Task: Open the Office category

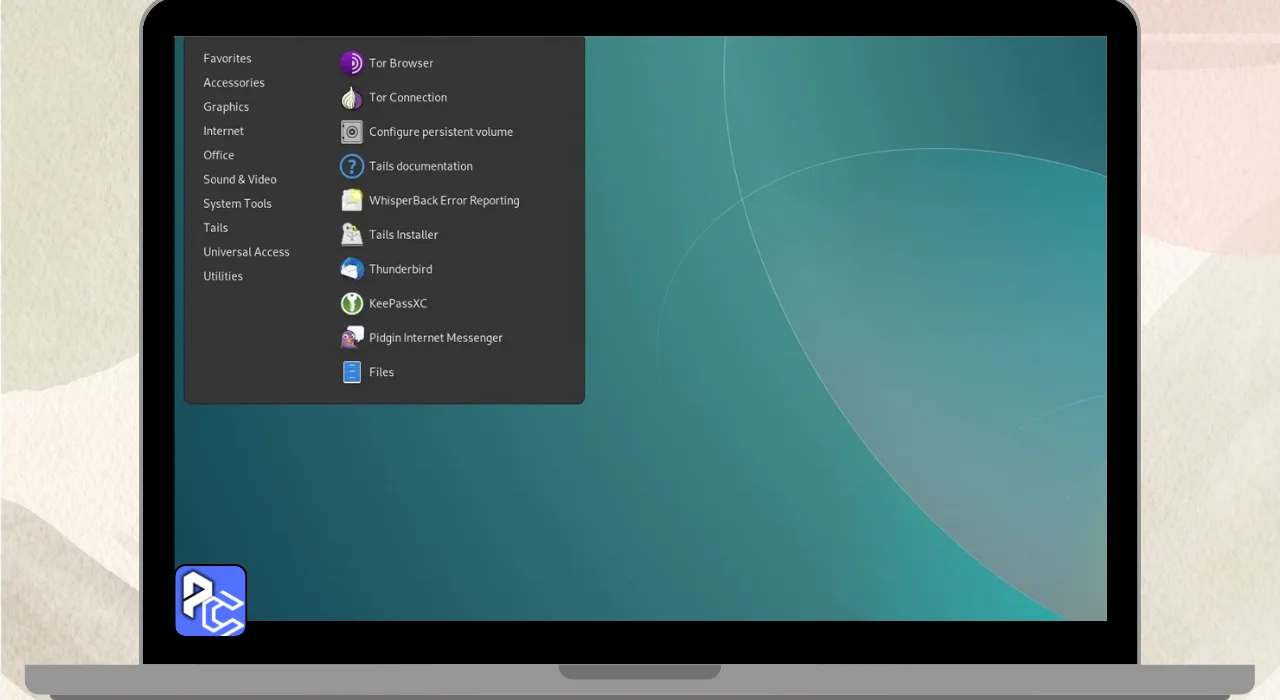Action: coord(219,155)
